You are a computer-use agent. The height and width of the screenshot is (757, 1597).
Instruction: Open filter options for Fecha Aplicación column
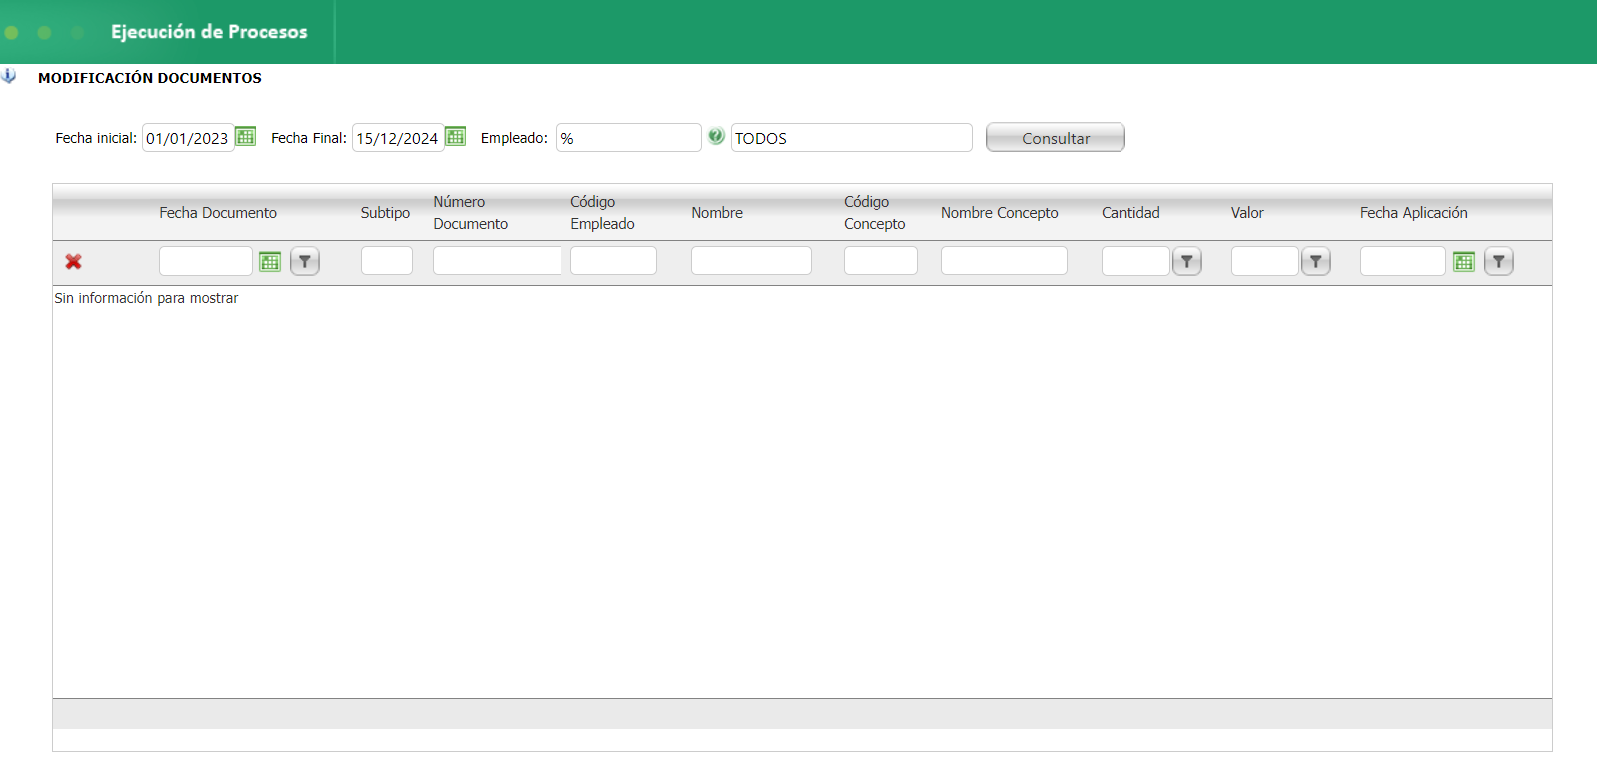coord(1499,262)
